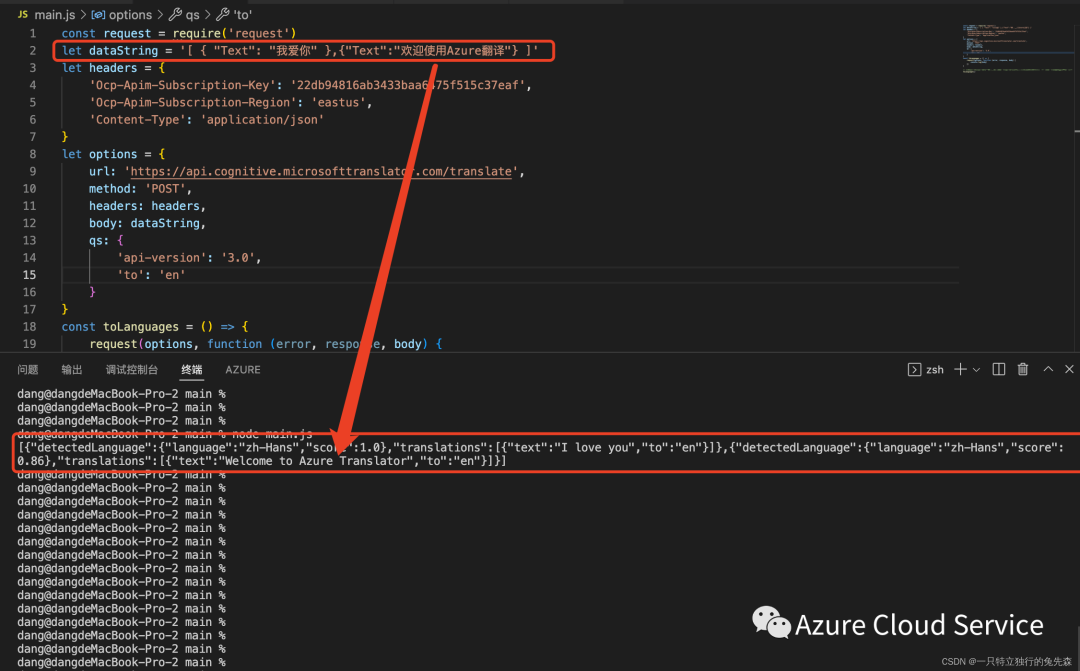
Task: Select the 终端 tab
Action: (x=191, y=370)
